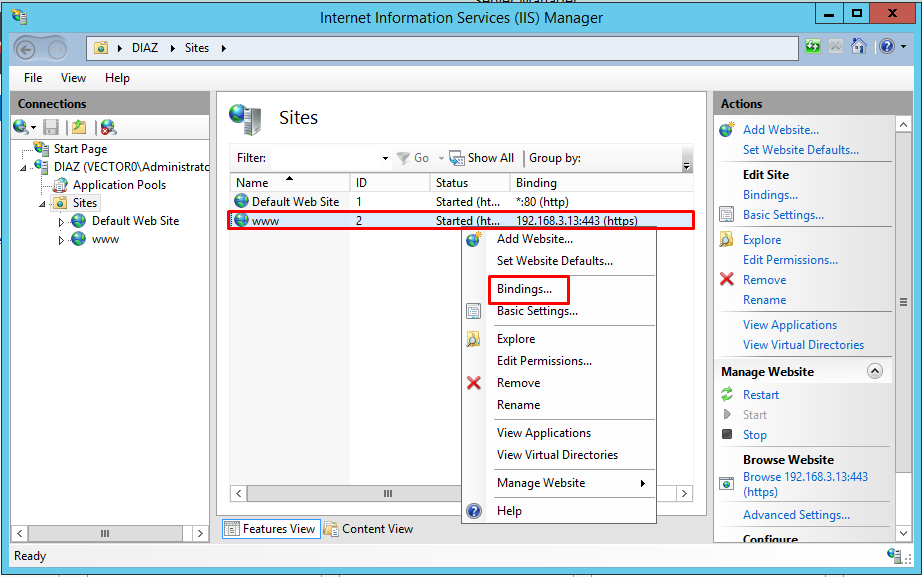The height and width of the screenshot is (577, 922).
Task: Open the Help toolbar dropdown arrow
Action: 903,46
